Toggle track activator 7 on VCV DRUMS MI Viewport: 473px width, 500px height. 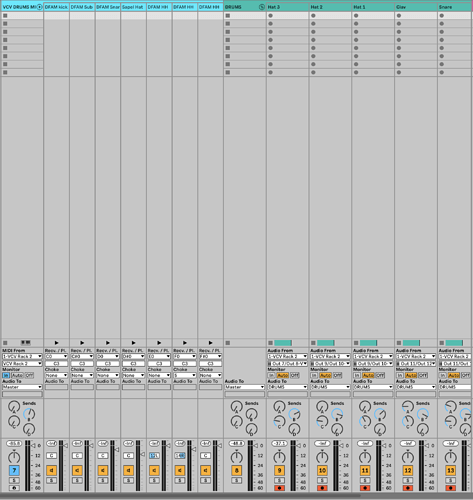pos(14,471)
